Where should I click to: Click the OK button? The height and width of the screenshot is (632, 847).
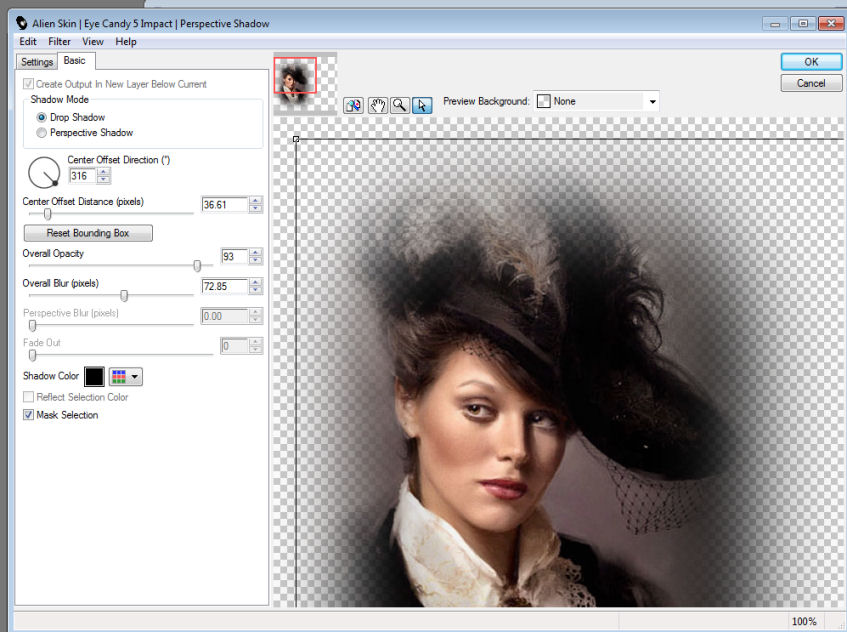[811, 62]
